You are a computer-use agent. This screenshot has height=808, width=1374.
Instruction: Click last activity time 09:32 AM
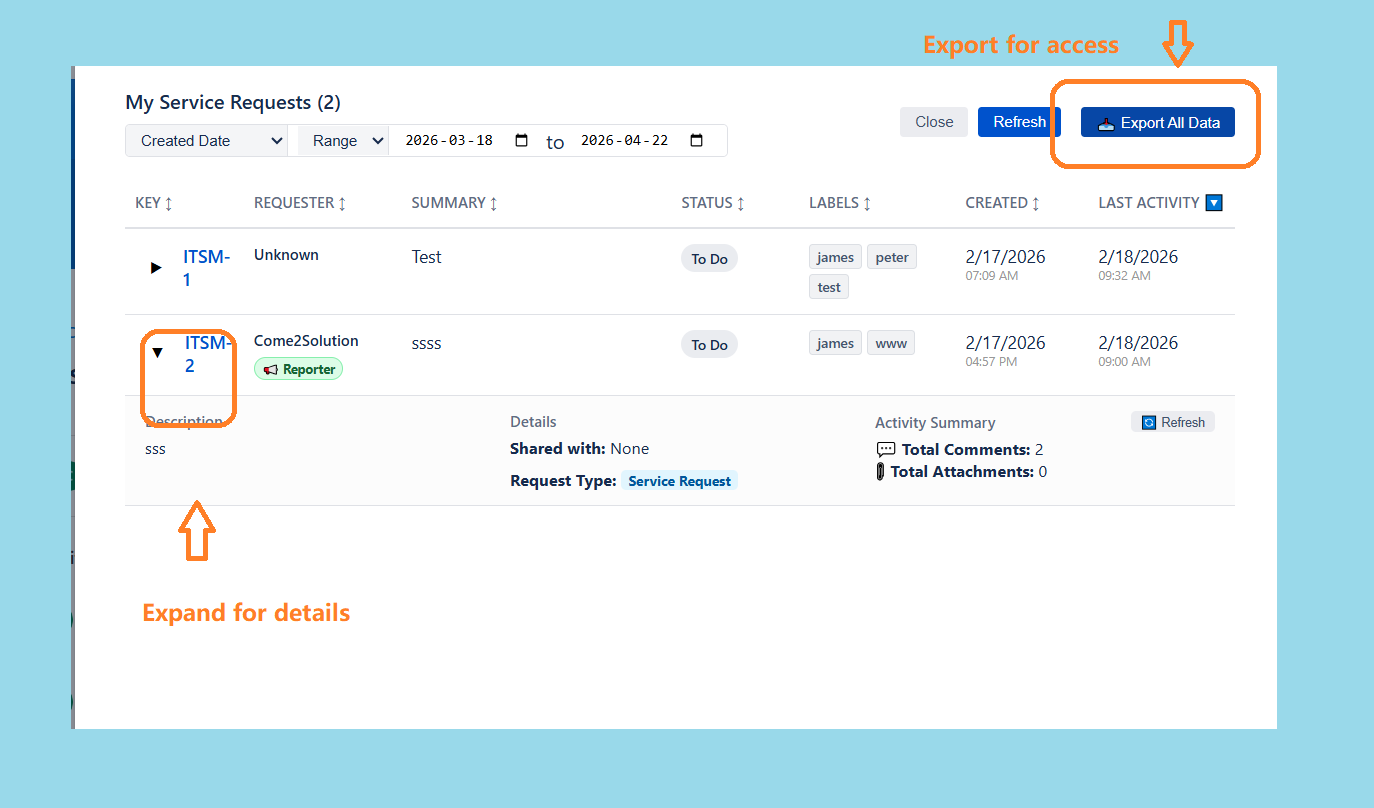[1124, 276]
